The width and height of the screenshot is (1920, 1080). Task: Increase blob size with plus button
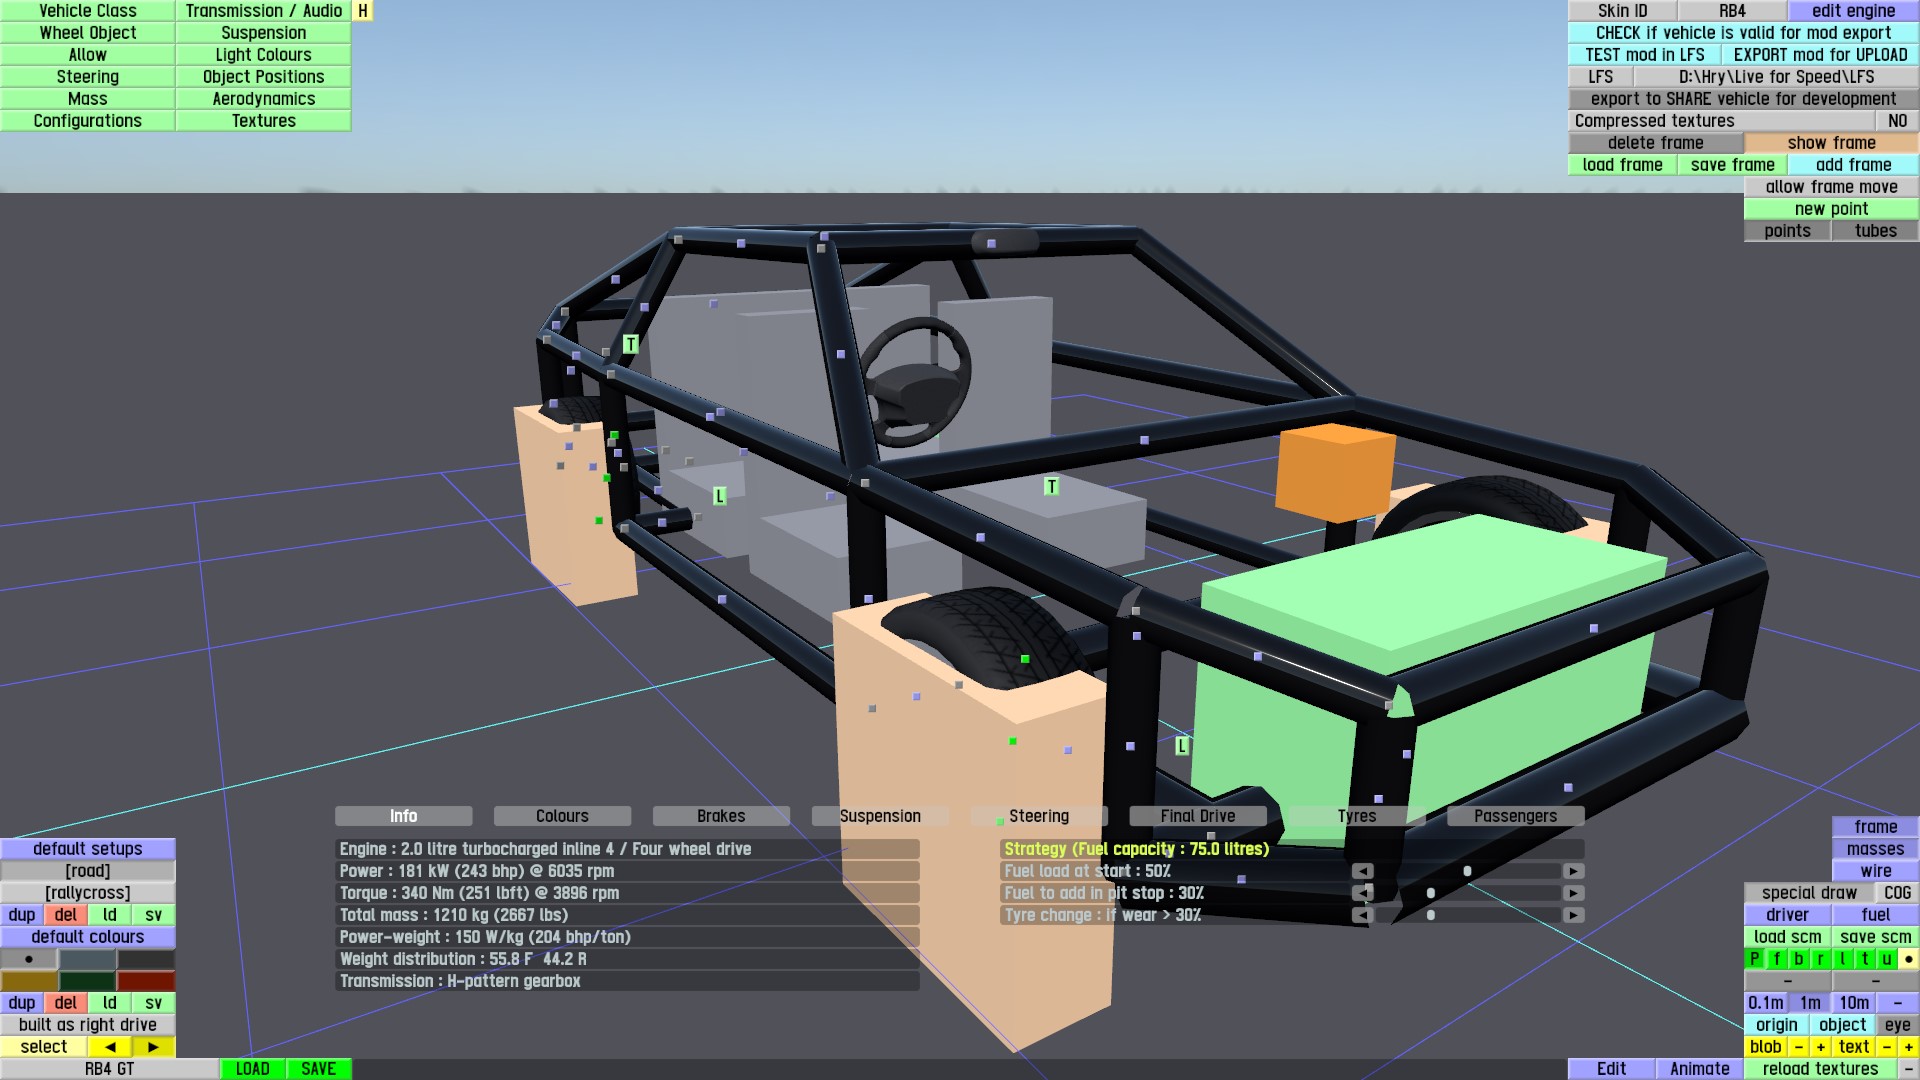pyautogui.click(x=1820, y=1047)
